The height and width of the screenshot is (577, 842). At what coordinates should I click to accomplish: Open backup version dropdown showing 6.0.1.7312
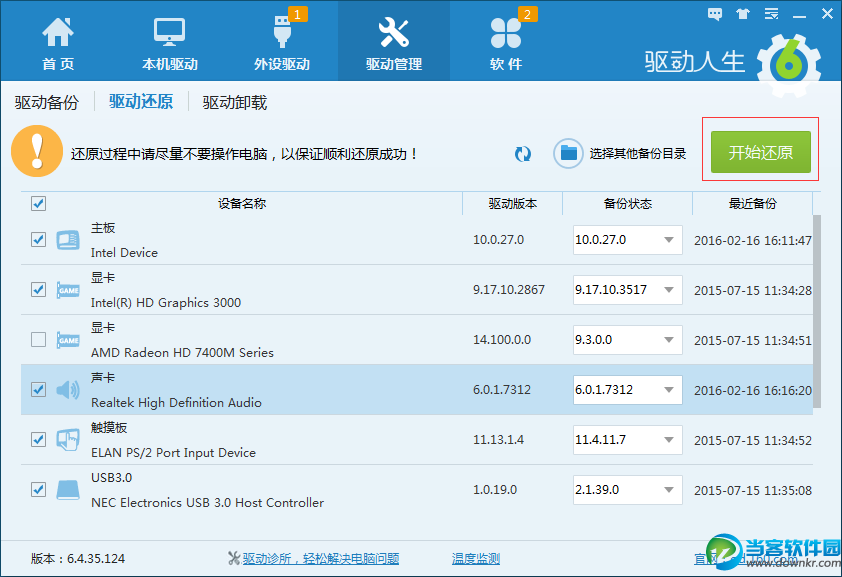628,390
